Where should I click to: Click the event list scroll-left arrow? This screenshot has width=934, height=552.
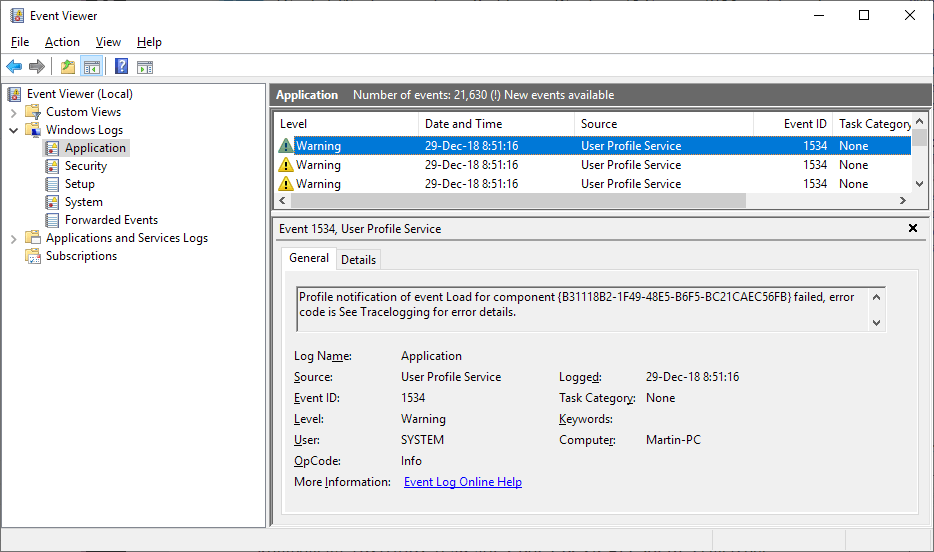[282, 201]
